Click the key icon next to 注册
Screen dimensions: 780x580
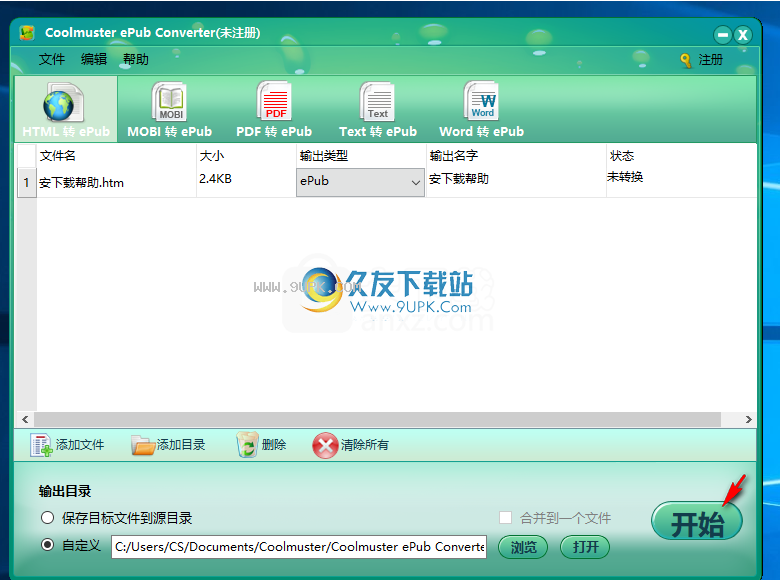(685, 60)
